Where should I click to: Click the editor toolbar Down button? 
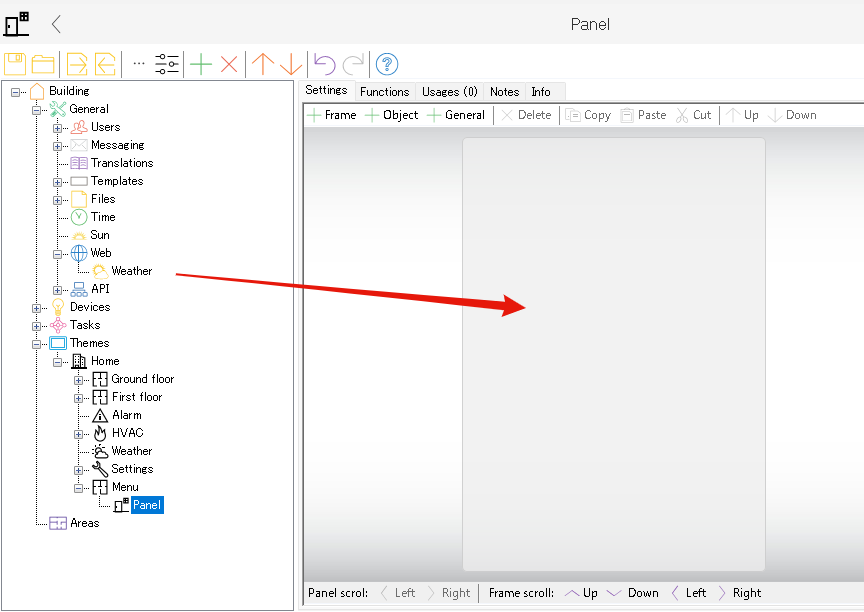(792, 115)
